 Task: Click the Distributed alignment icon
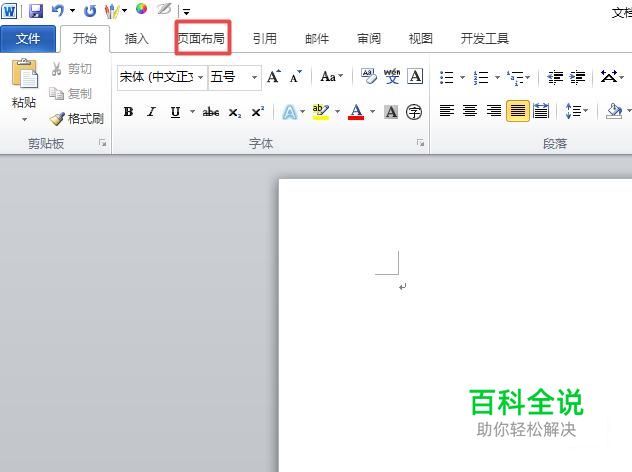click(x=541, y=110)
